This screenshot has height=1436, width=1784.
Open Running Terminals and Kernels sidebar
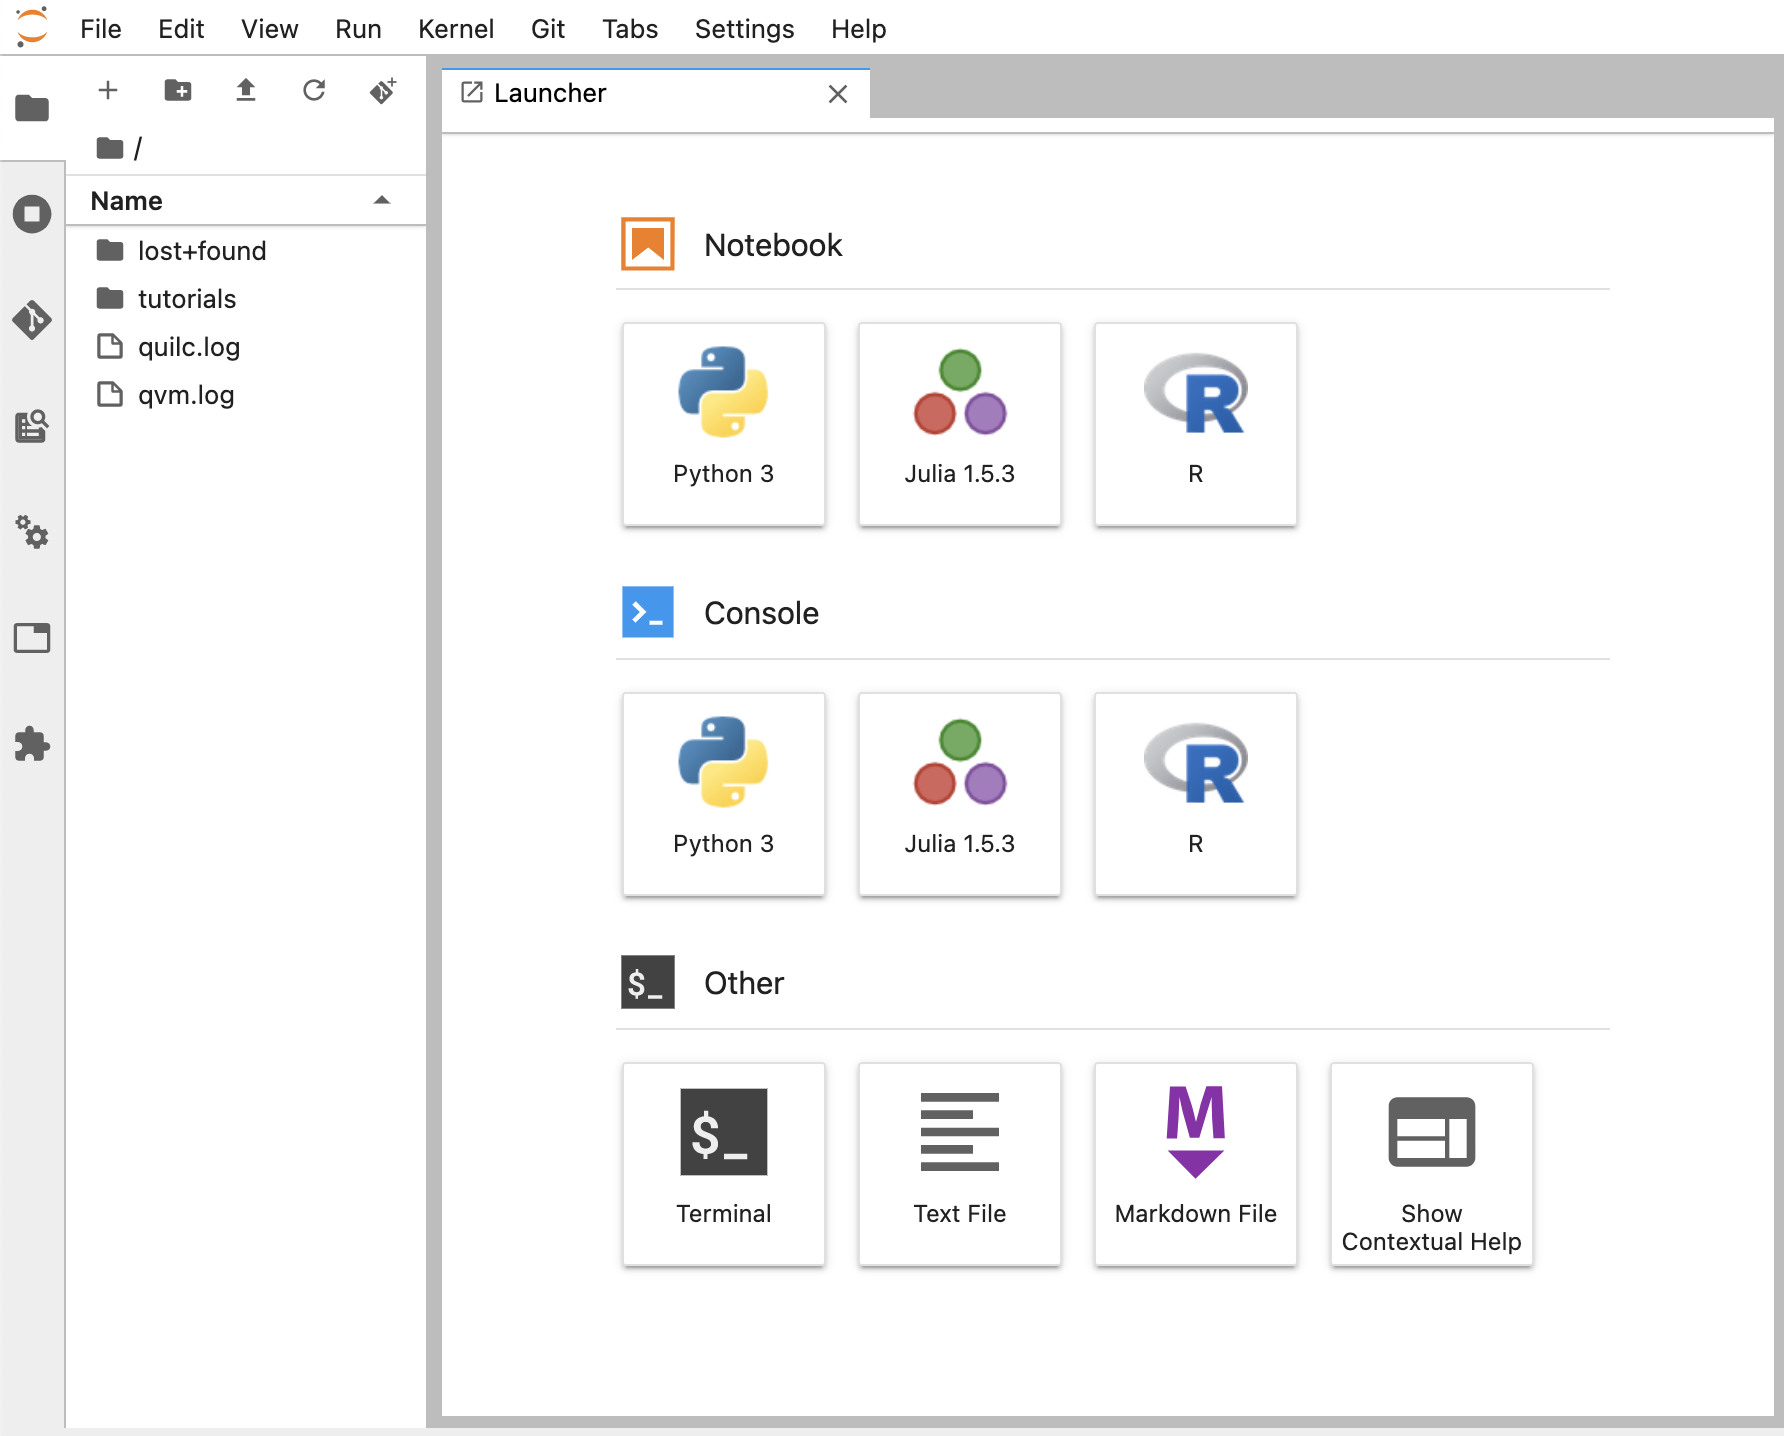coord(32,214)
